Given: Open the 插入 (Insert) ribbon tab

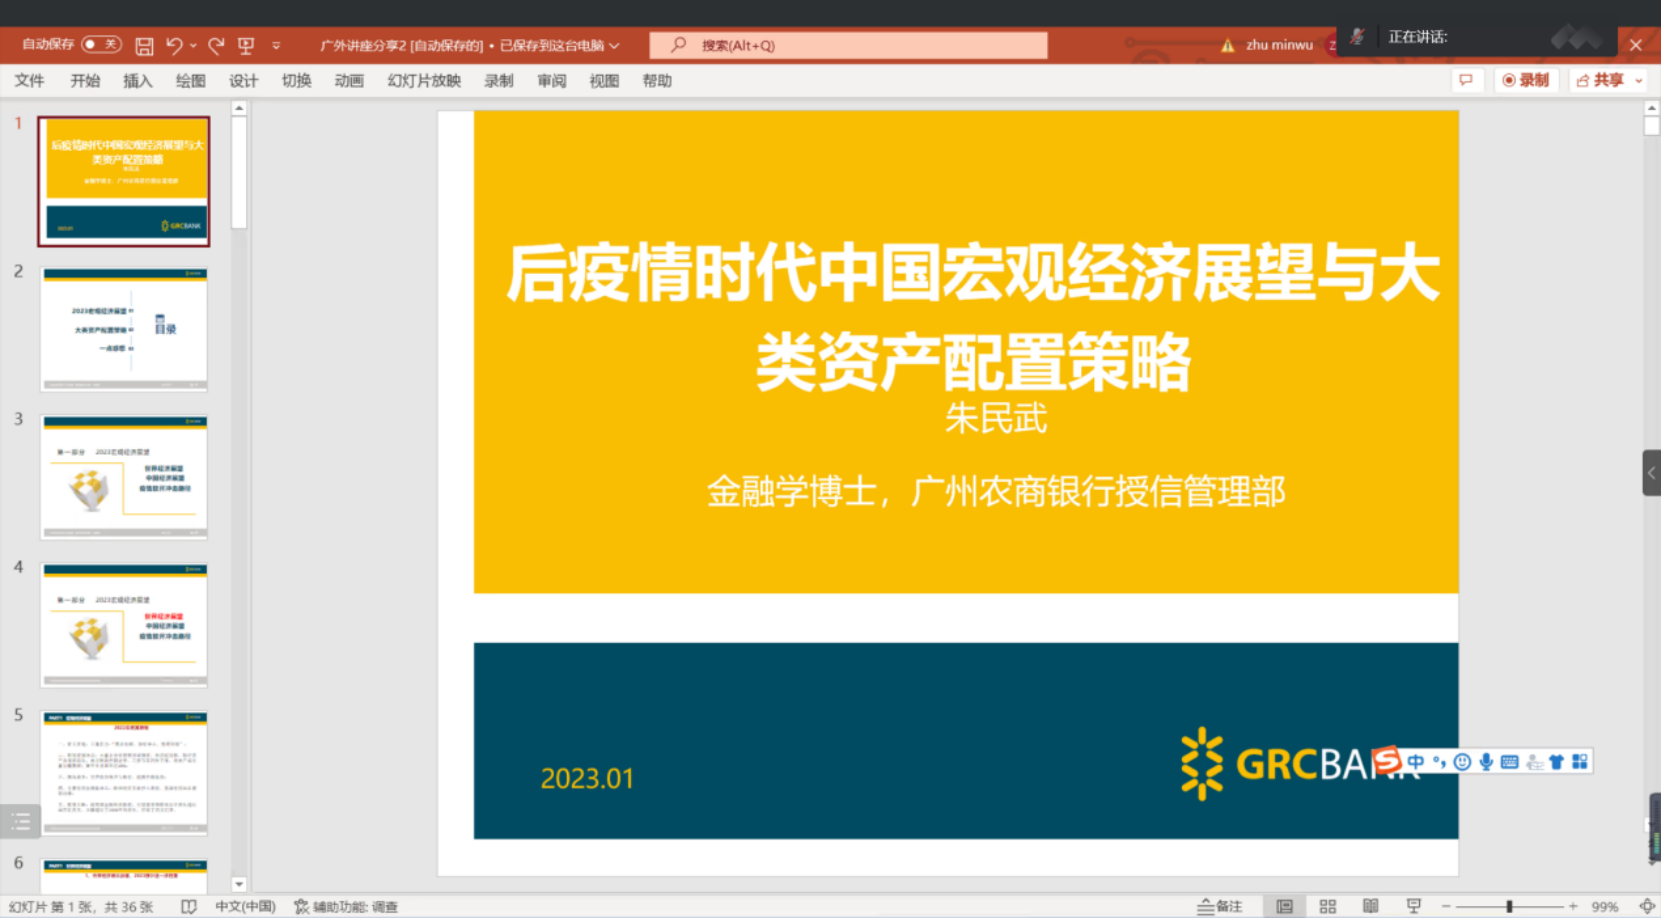Looking at the screenshot, I should pyautogui.click(x=137, y=81).
